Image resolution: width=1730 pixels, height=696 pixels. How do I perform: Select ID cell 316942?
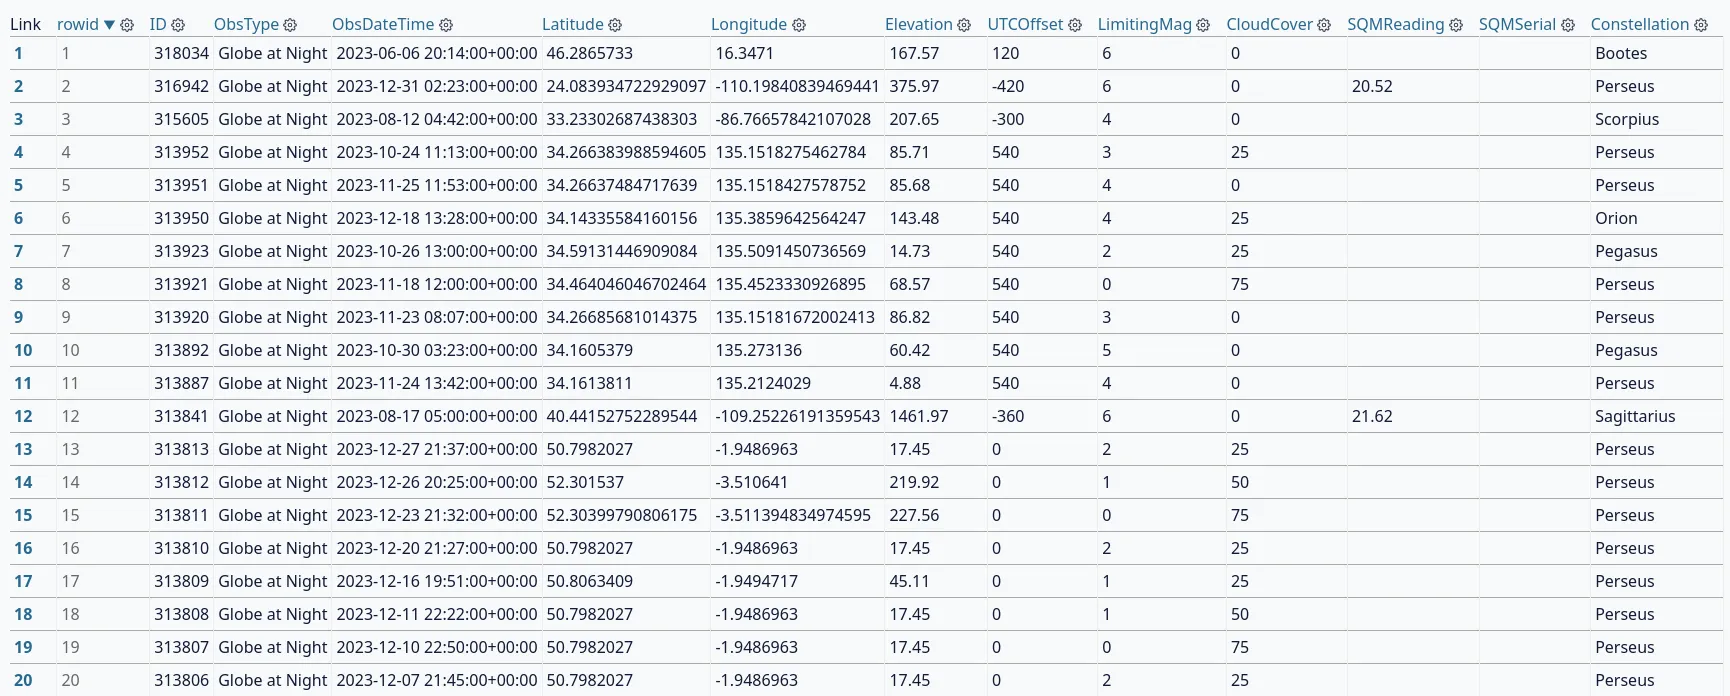tap(181, 86)
